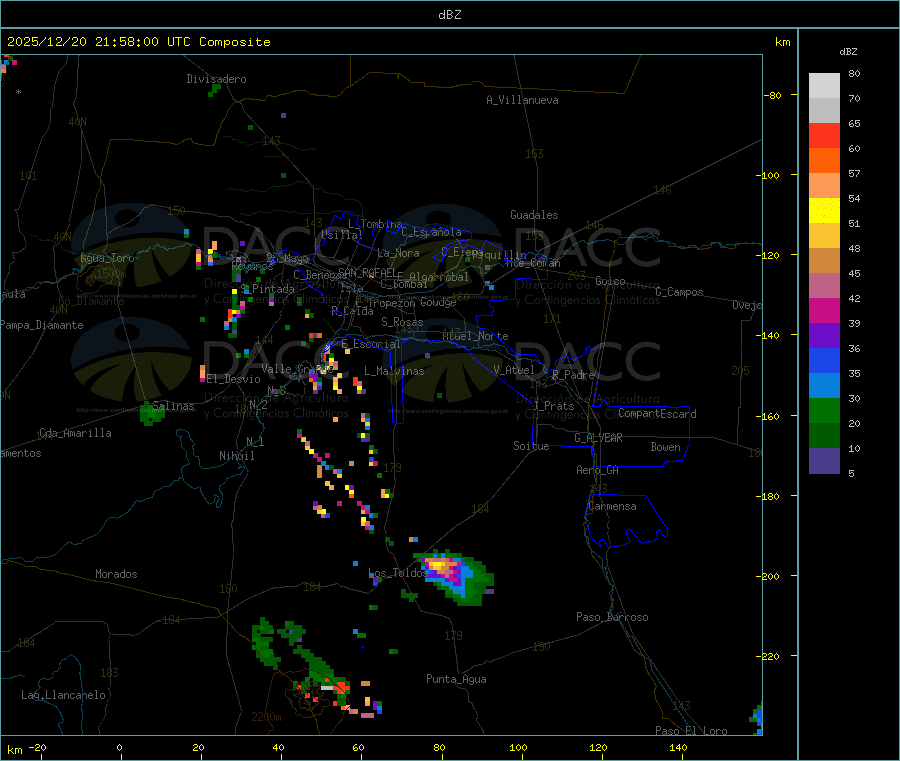Image resolution: width=900 pixels, height=761 pixels.
Task: Click the 'L_Tombina' map label
Action: (x=375, y=224)
